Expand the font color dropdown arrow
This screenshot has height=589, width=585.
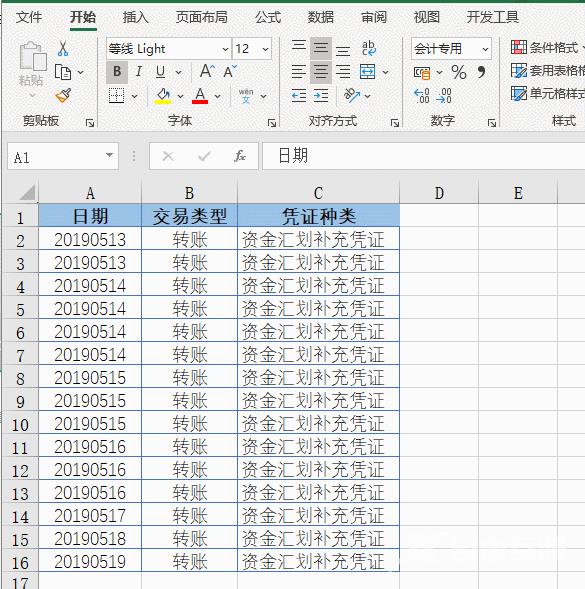218,97
